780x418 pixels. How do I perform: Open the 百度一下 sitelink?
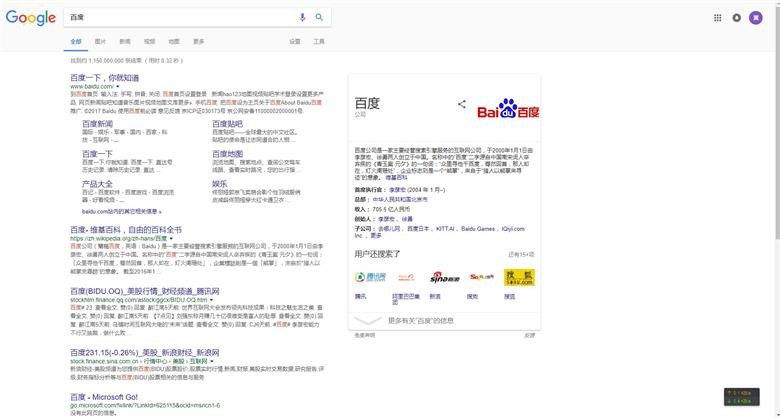pyautogui.click(x=98, y=154)
